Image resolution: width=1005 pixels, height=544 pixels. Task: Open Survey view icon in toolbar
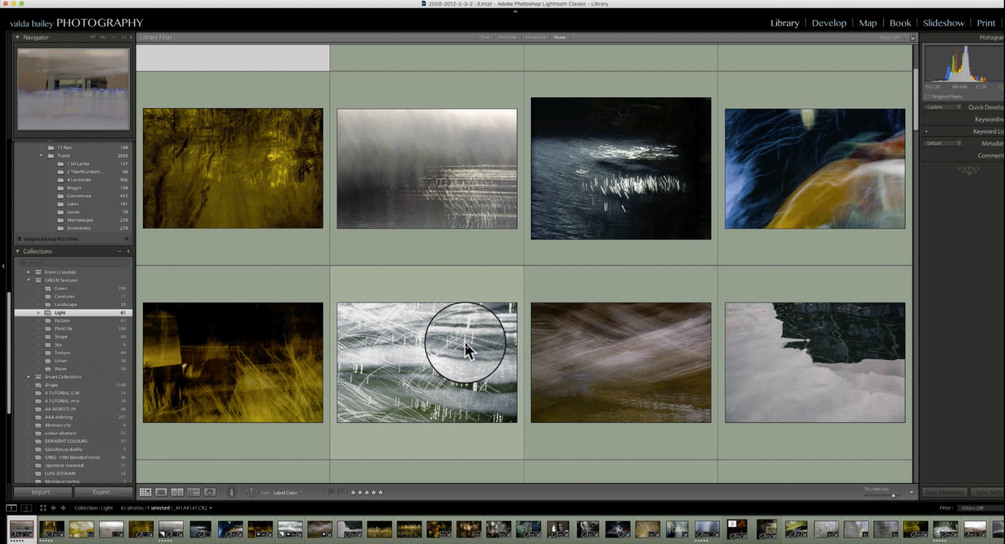point(193,492)
